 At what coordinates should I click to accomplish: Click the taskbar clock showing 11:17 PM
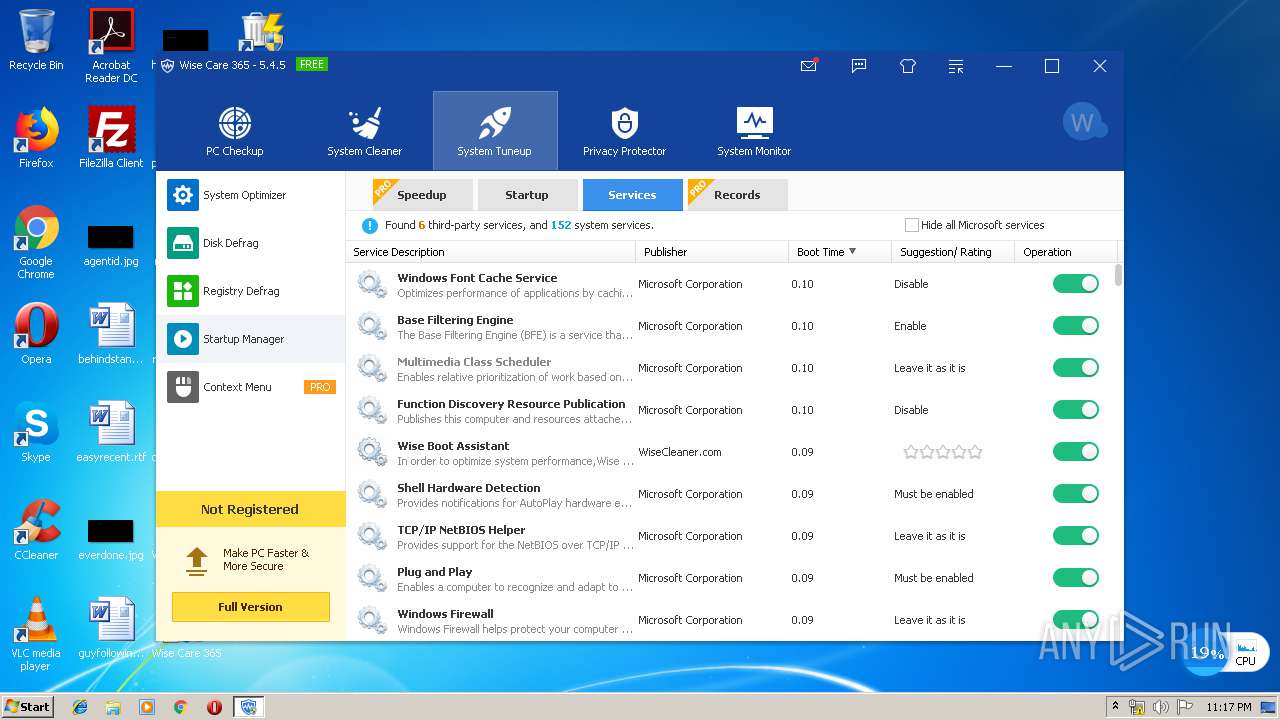coord(1229,707)
